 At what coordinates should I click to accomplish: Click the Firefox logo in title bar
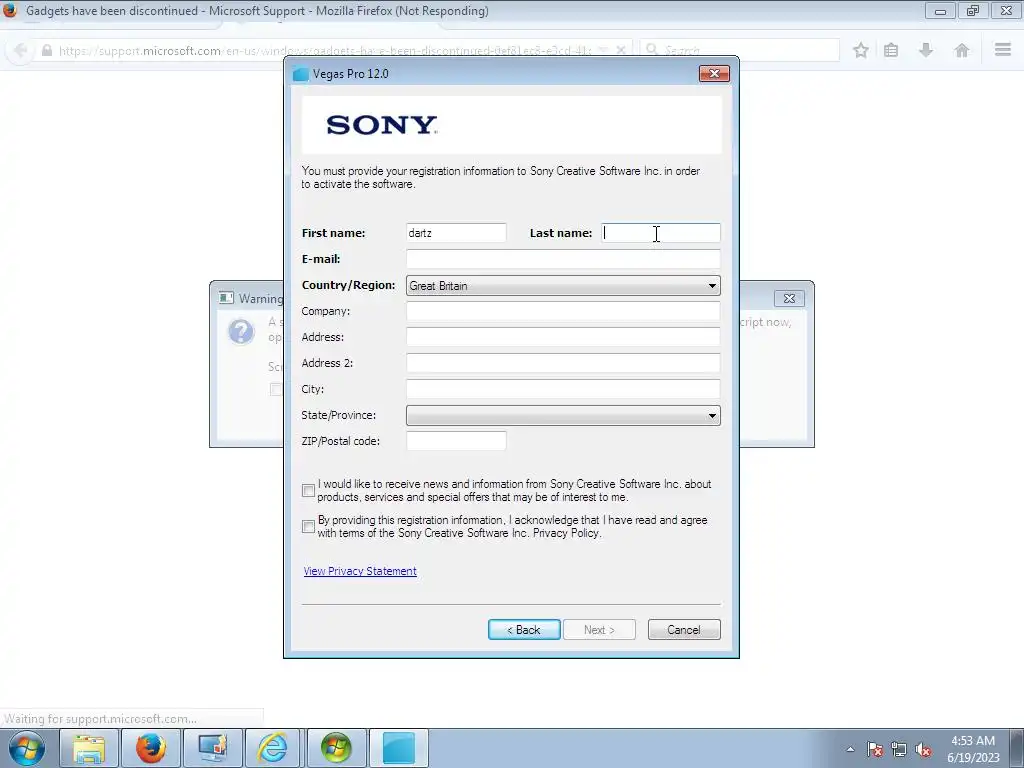pos(10,10)
